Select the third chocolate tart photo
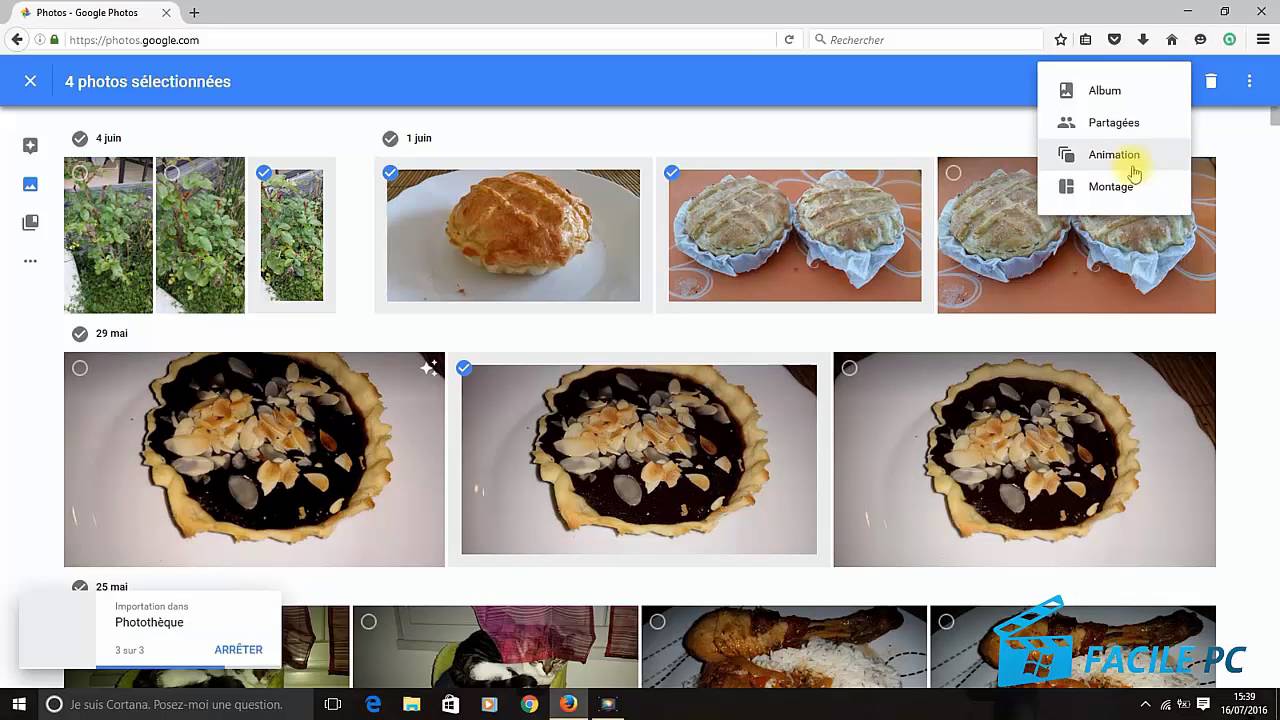Image resolution: width=1280 pixels, height=720 pixels. pos(849,368)
